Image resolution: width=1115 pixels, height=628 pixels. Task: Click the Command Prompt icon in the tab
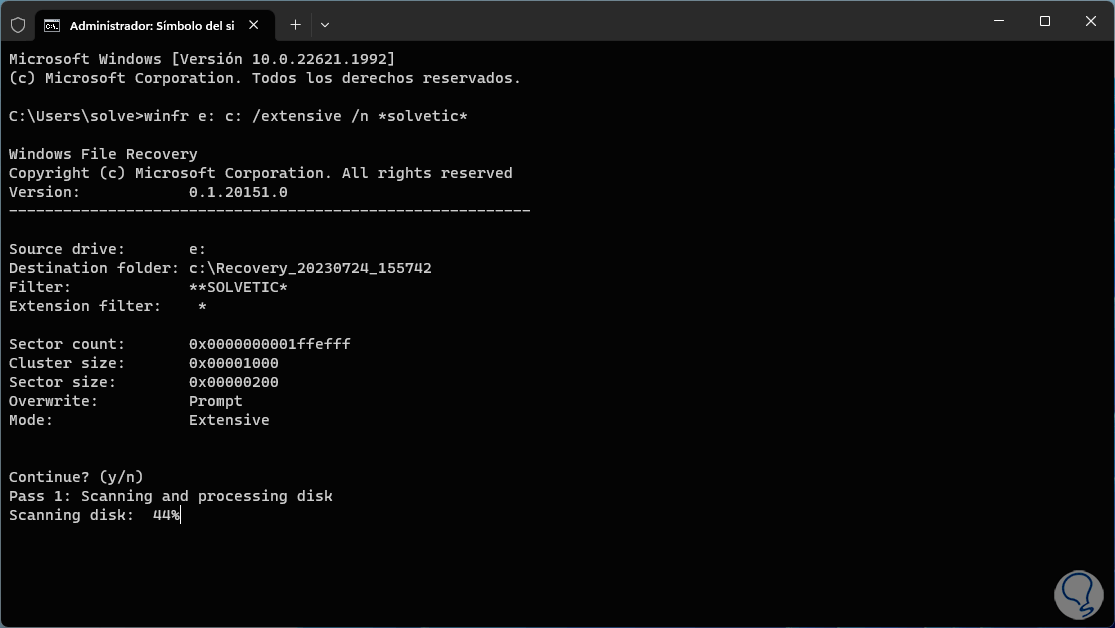(52, 24)
